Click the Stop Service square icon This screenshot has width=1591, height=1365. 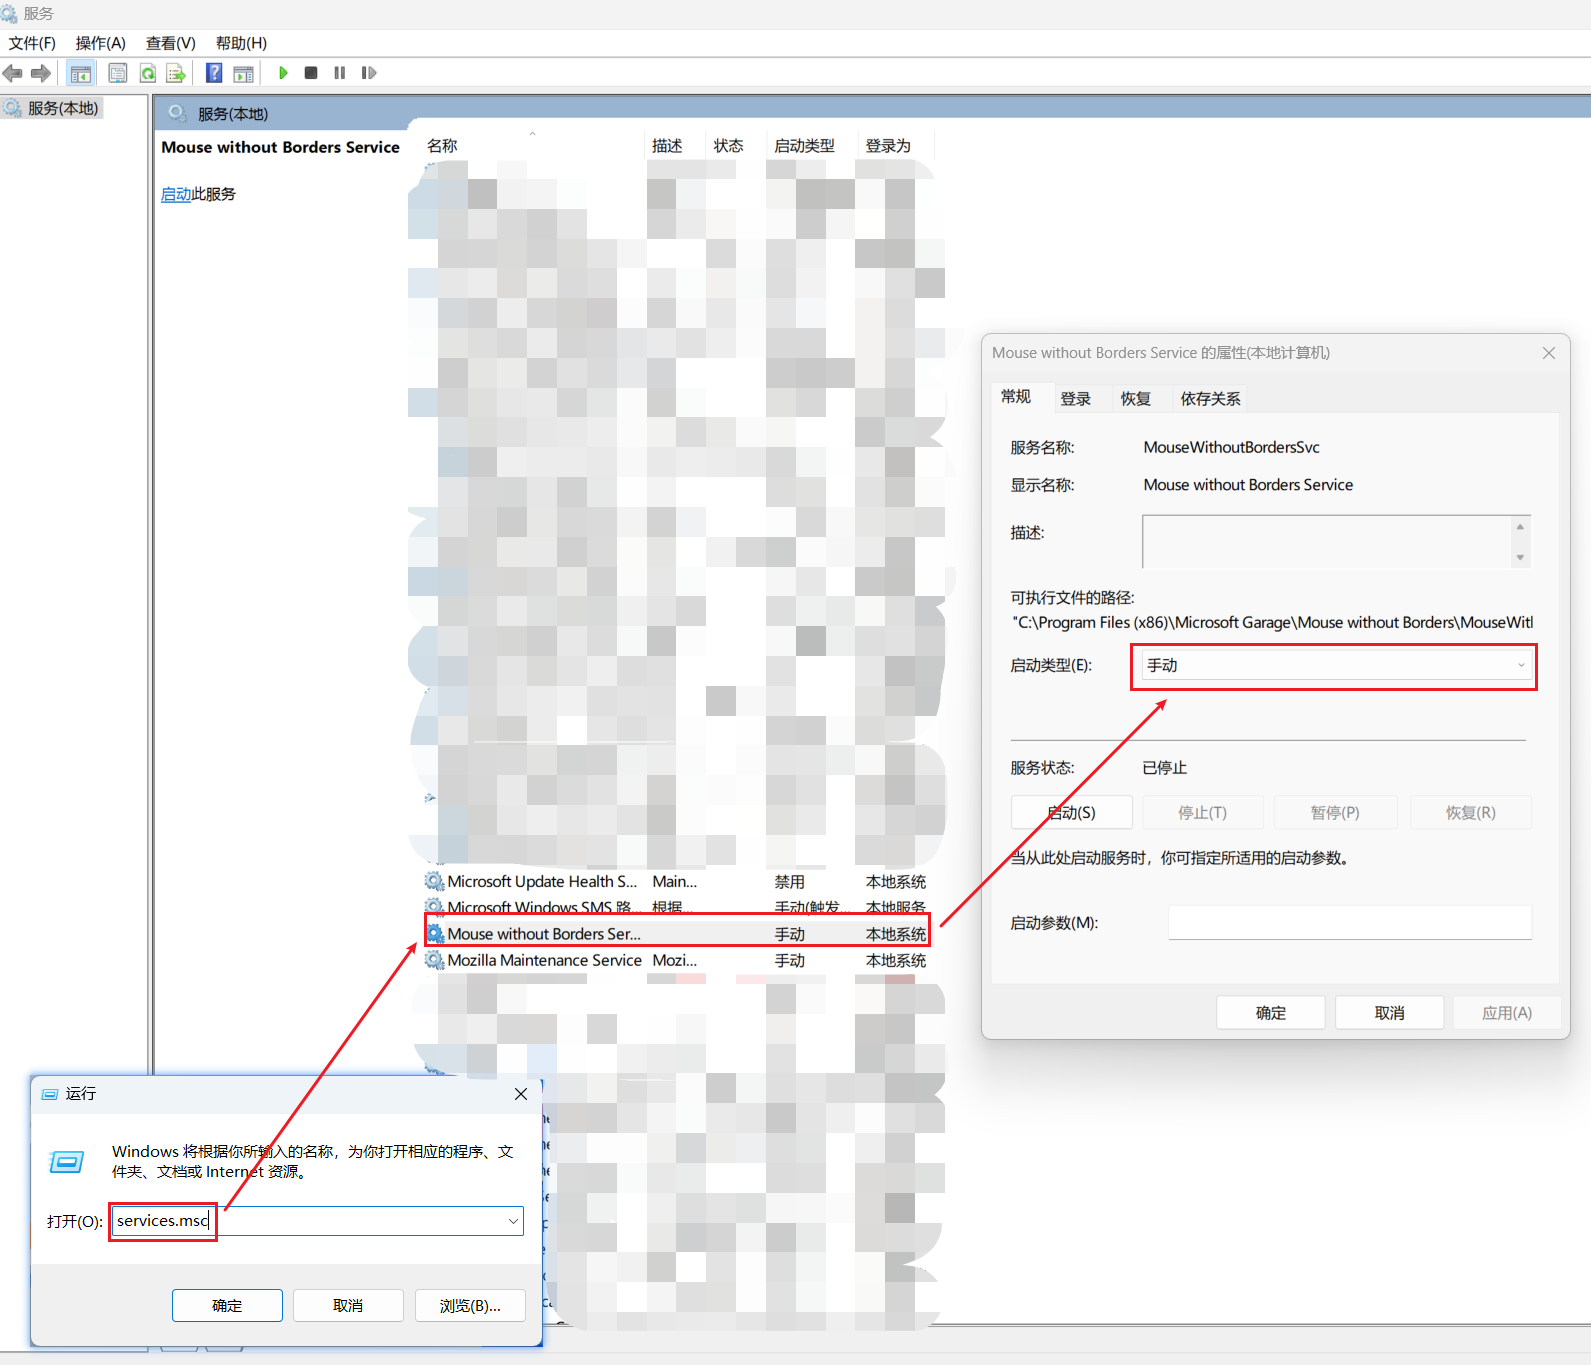311,73
